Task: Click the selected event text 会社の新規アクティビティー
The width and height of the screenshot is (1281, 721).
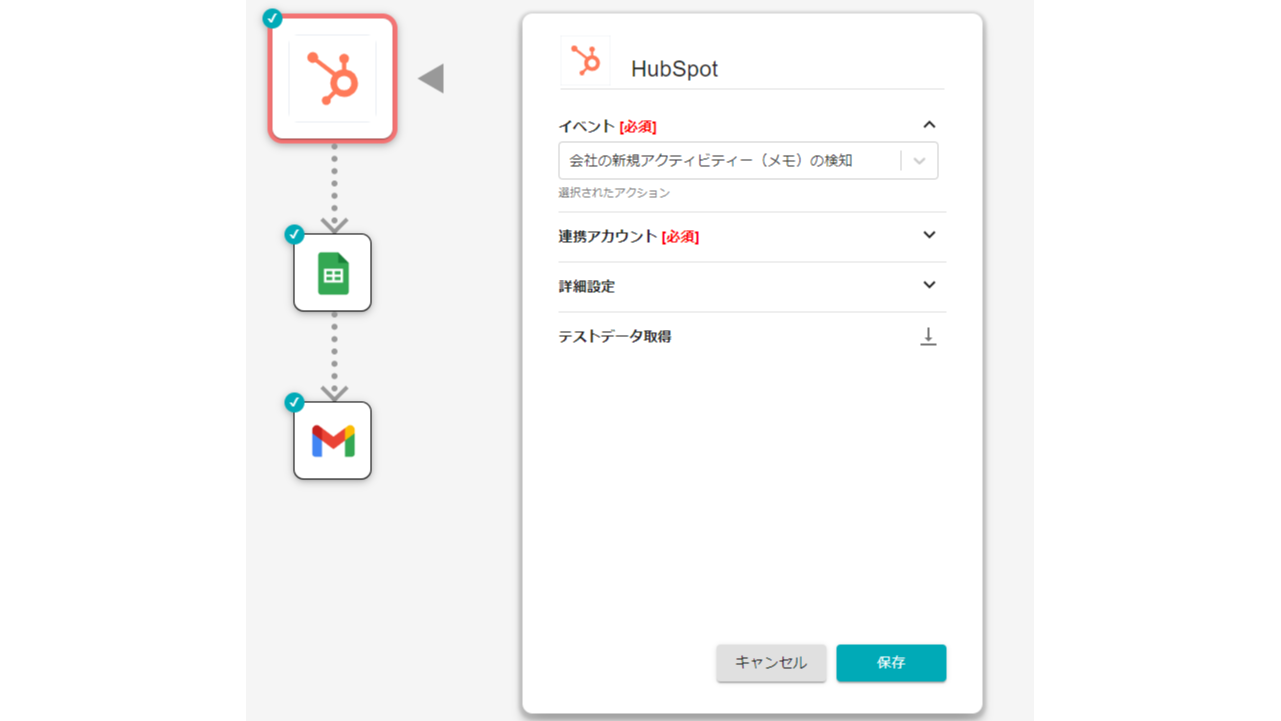Action: tap(711, 161)
